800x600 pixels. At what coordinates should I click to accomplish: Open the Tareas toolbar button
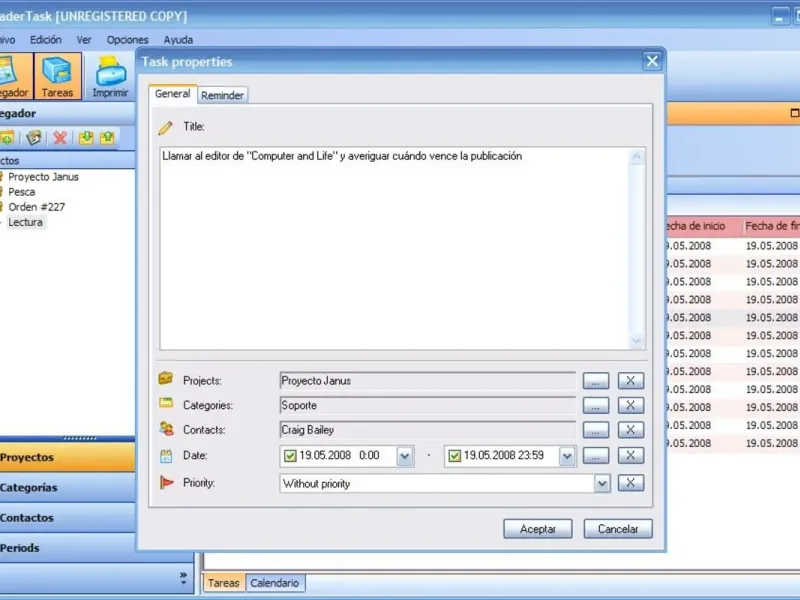pos(58,76)
